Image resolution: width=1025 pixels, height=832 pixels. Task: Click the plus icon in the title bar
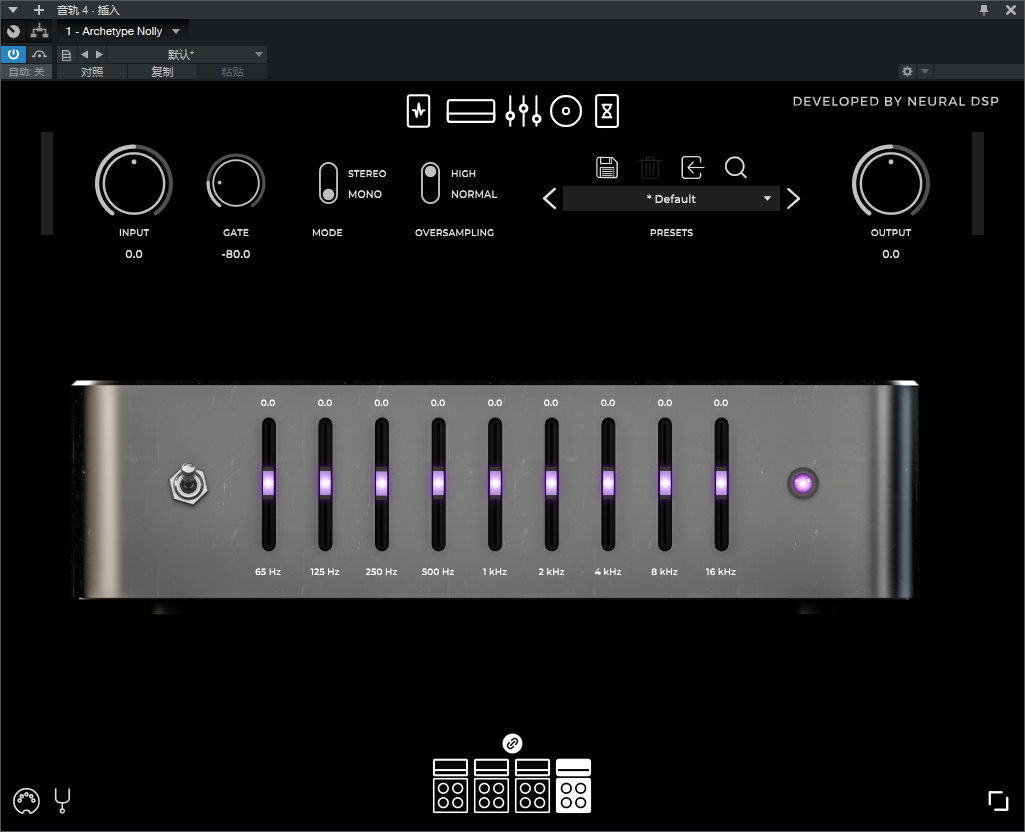click(39, 10)
